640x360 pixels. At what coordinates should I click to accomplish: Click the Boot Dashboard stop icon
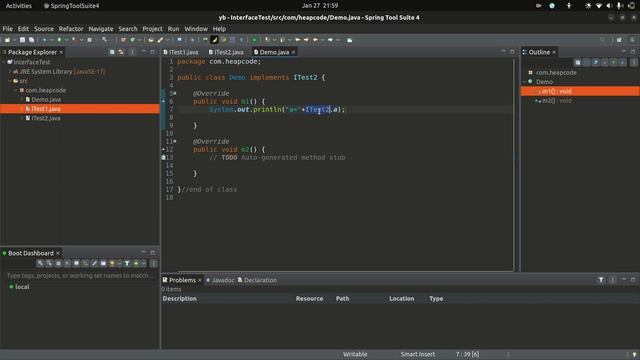click(58, 264)
